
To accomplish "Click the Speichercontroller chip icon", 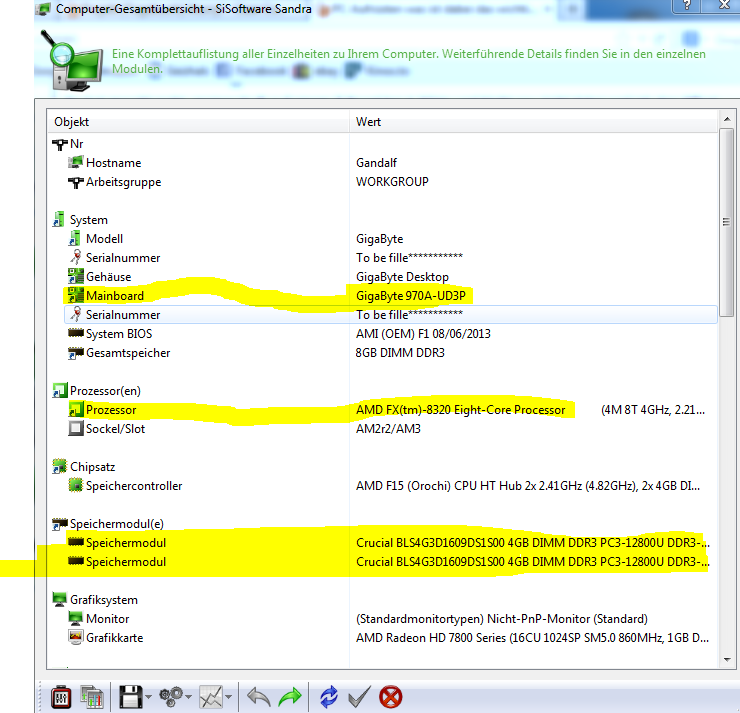I will tap(76, 485).
